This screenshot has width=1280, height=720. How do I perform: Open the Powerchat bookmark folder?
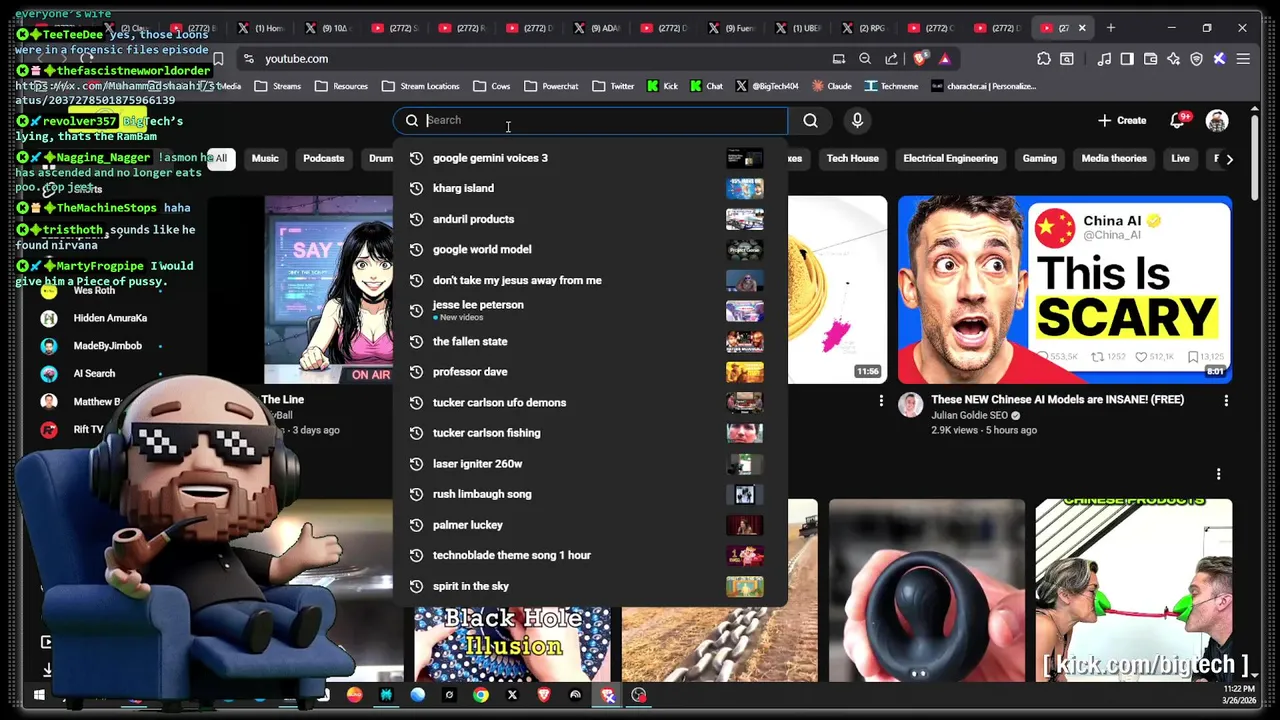tap(551, 86)
